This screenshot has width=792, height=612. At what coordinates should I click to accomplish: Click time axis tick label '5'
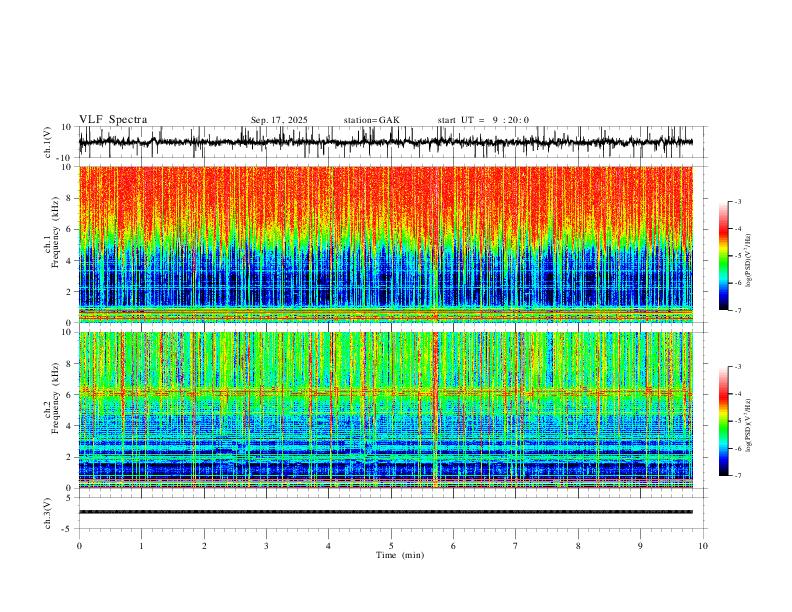pos(391,546)
